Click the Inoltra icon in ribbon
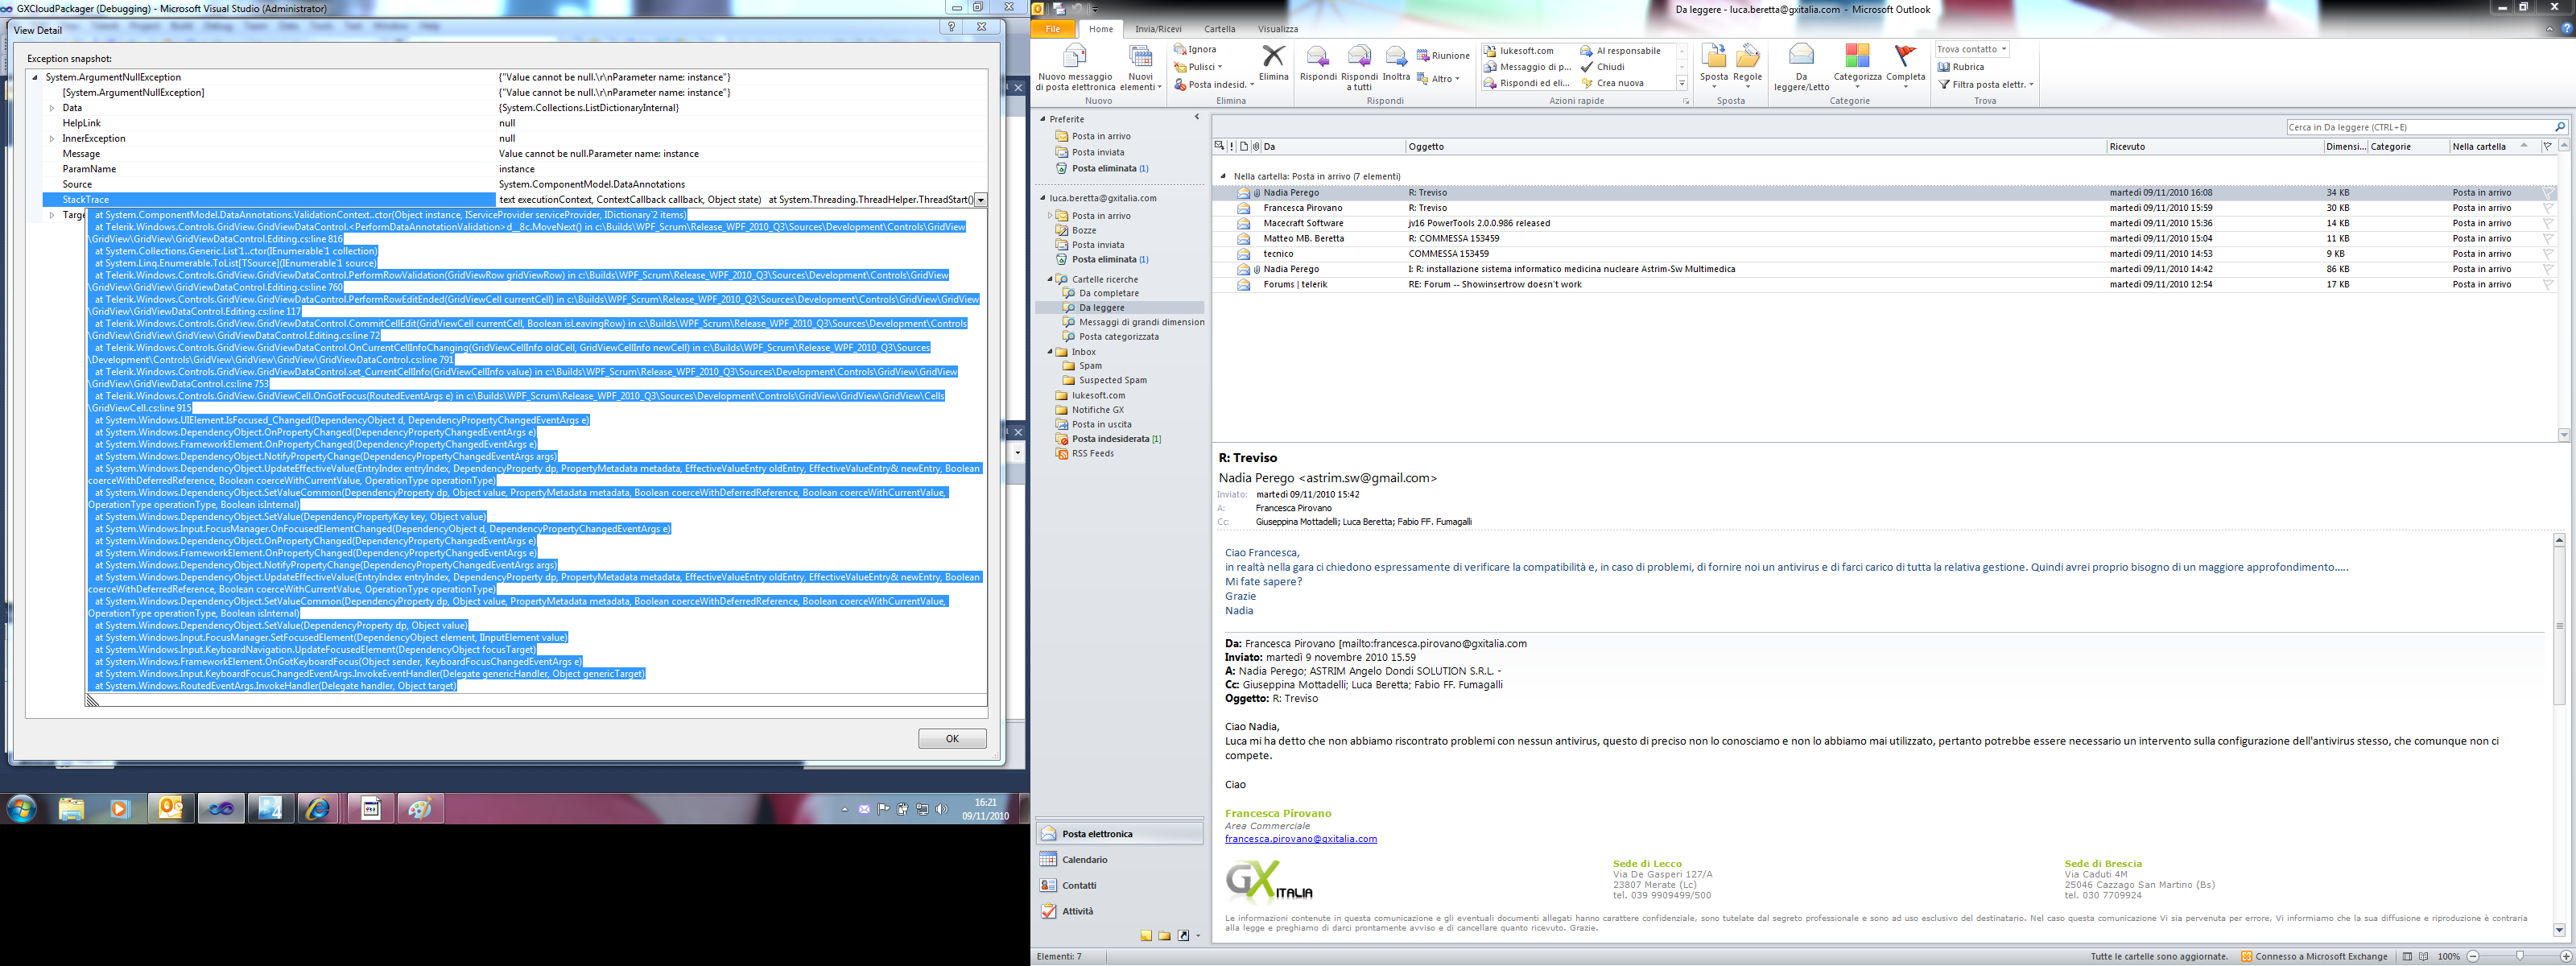The height and width of the screenshot is (966, 2576). [x=1396, y=57]
